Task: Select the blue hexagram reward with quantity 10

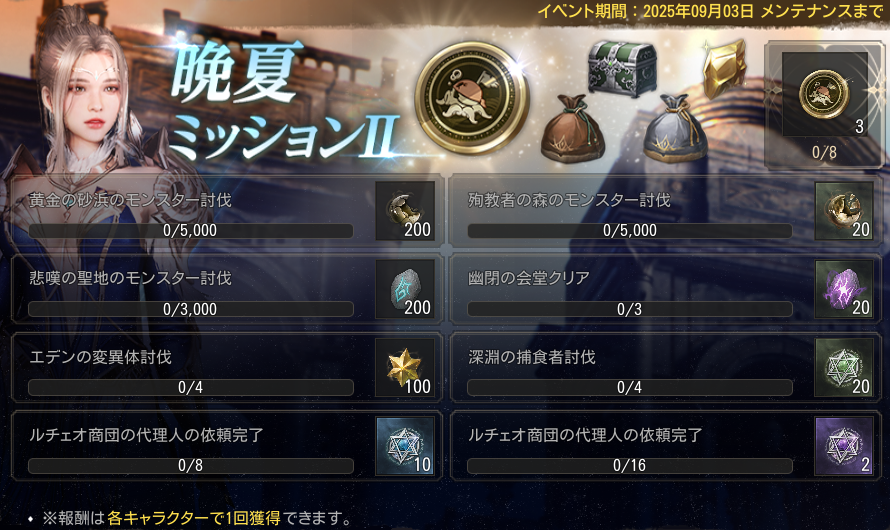Action: point(405,446)
